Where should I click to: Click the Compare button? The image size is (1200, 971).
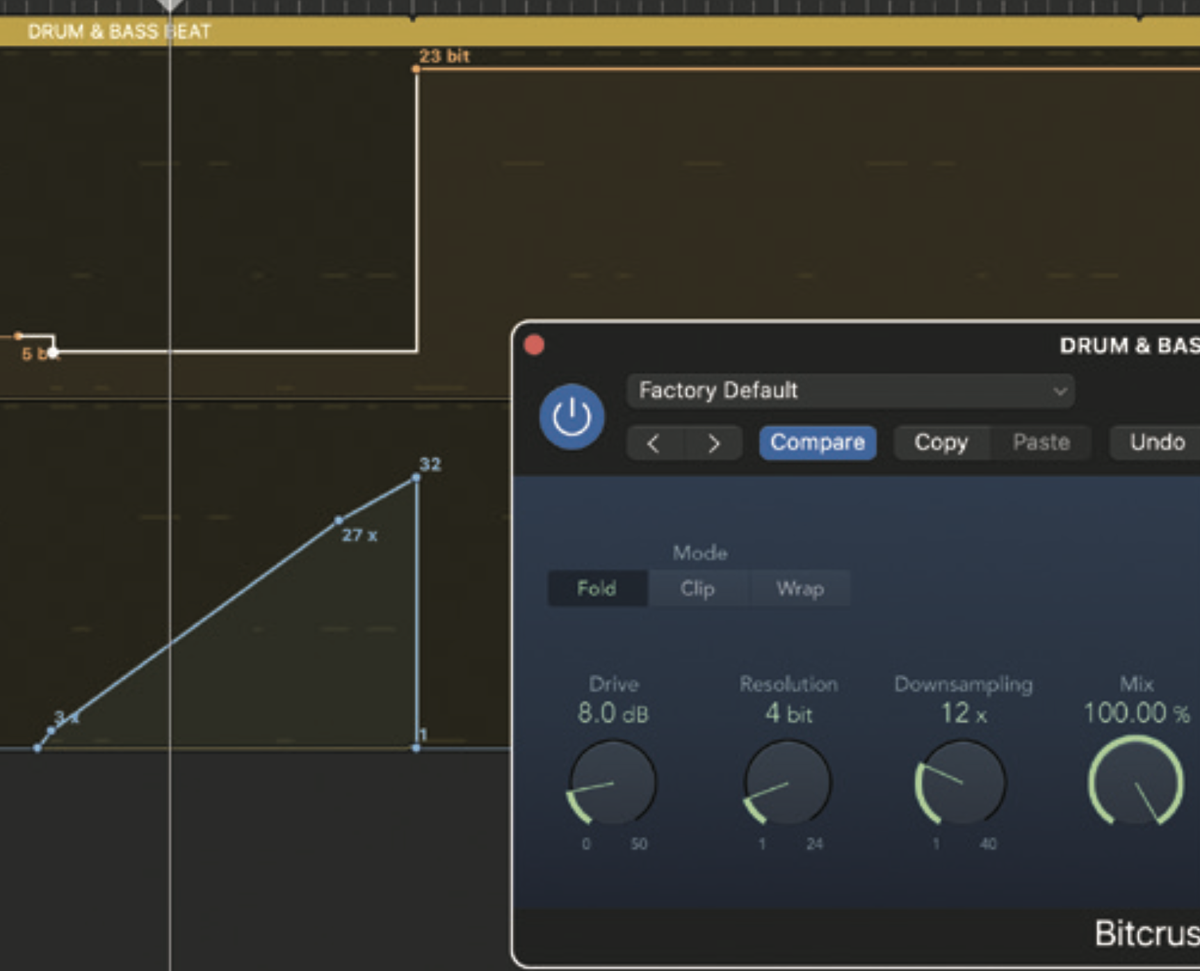click(817, 443)
